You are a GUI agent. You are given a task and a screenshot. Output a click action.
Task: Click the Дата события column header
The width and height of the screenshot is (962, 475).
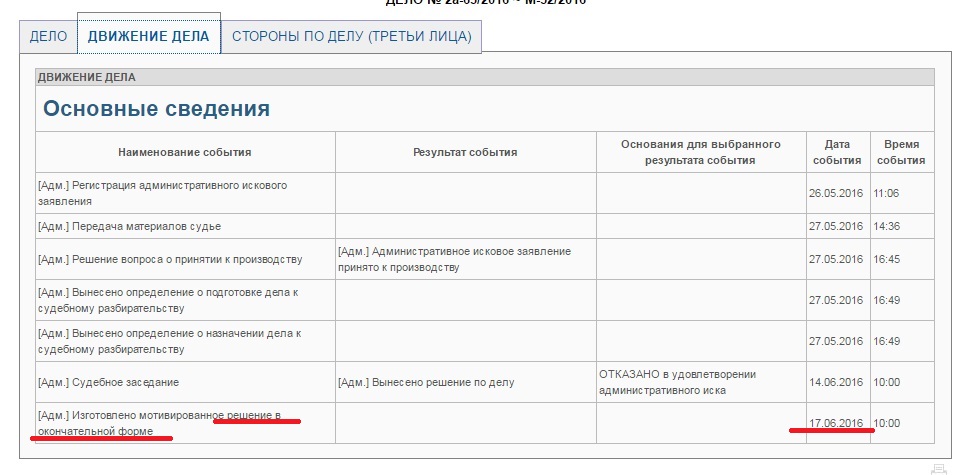pyautogui.click(x=836, y=152)
